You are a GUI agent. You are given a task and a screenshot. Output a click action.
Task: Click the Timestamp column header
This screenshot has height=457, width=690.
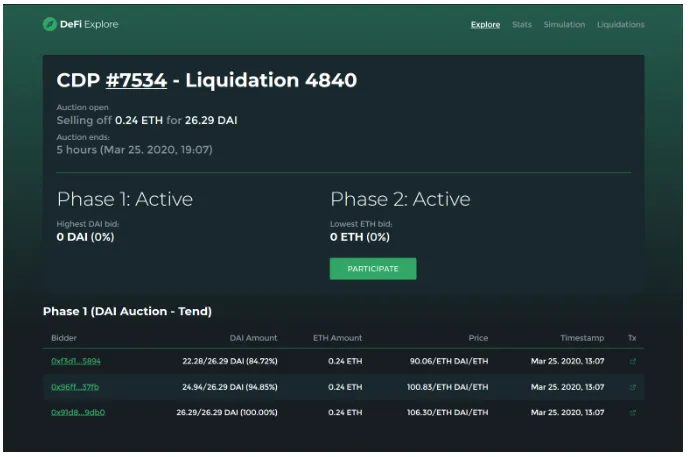point(582,338)
